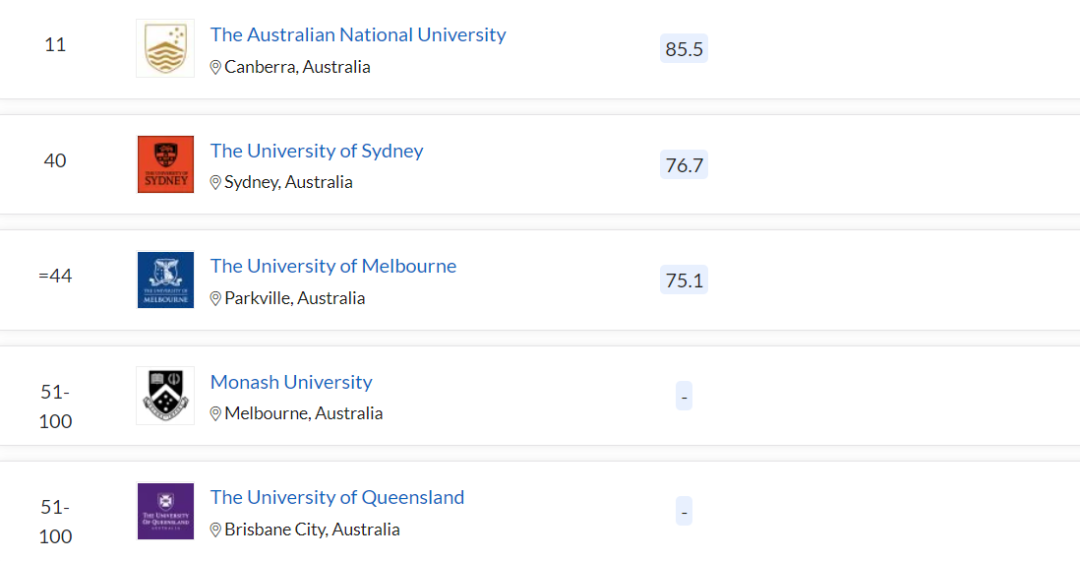
Task: Open The University of Melbourne link
Action: [333, 266]
